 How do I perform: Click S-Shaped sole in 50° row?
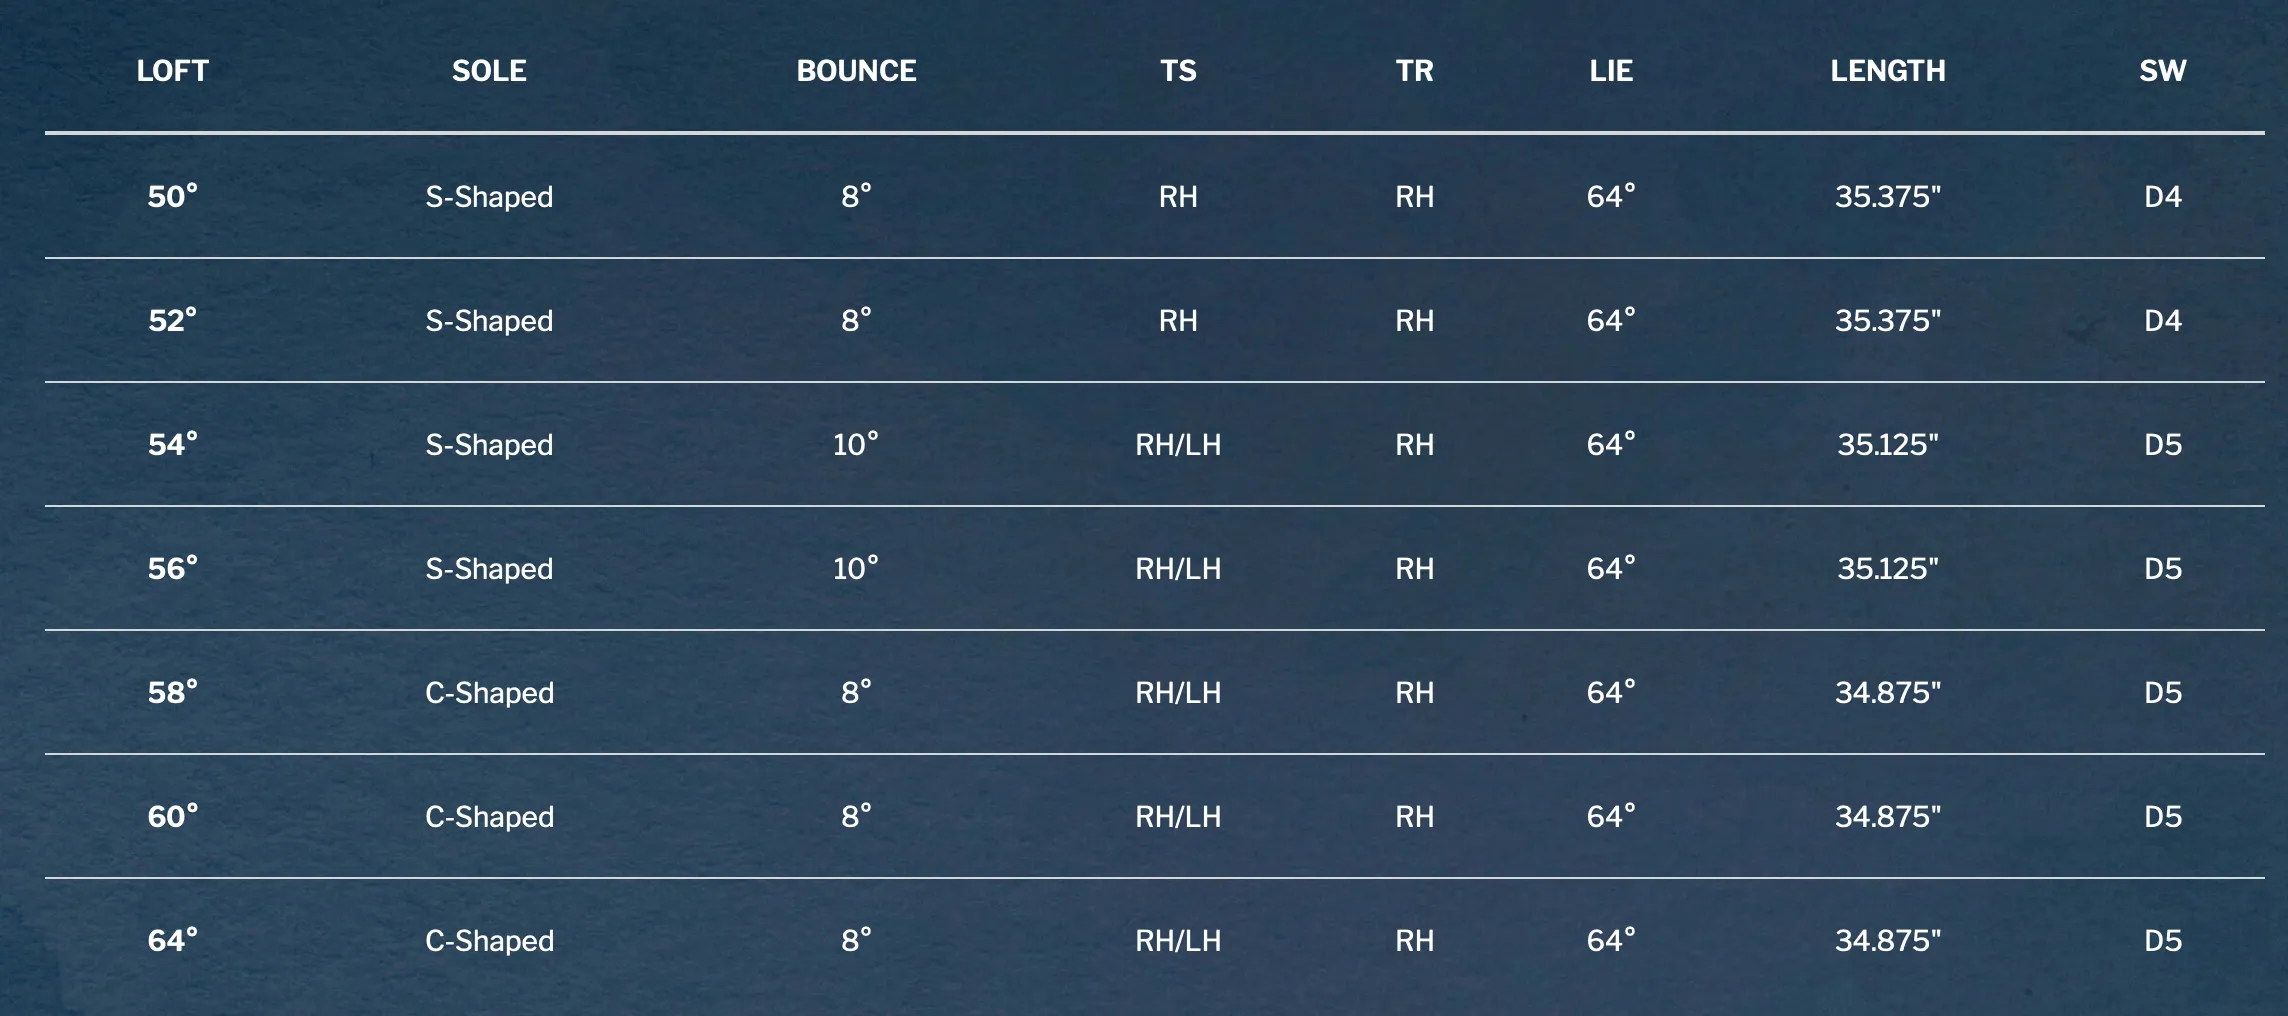point(489,197)
